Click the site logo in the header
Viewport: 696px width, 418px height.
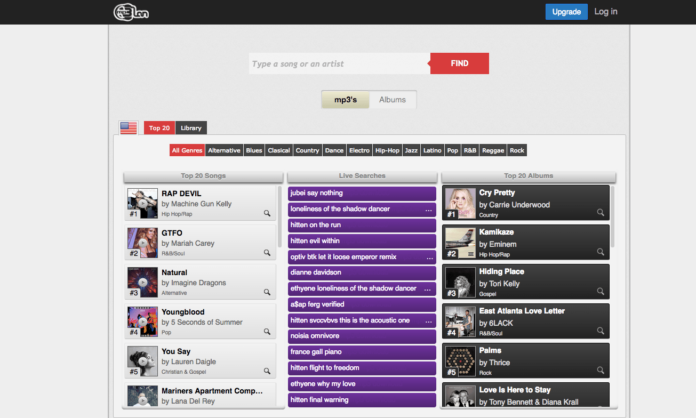pos(131,12)
